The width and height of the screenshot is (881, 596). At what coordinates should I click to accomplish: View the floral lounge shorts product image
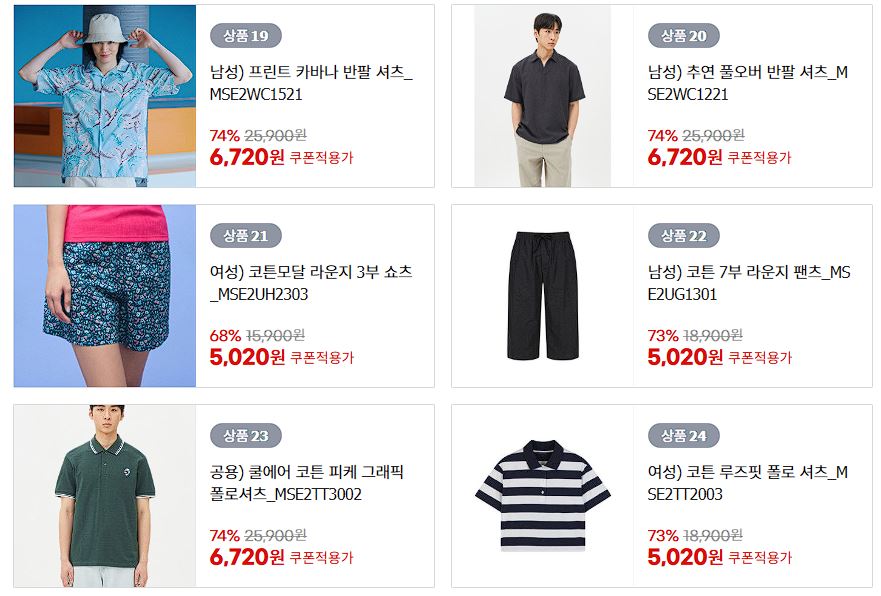(105, 296)
